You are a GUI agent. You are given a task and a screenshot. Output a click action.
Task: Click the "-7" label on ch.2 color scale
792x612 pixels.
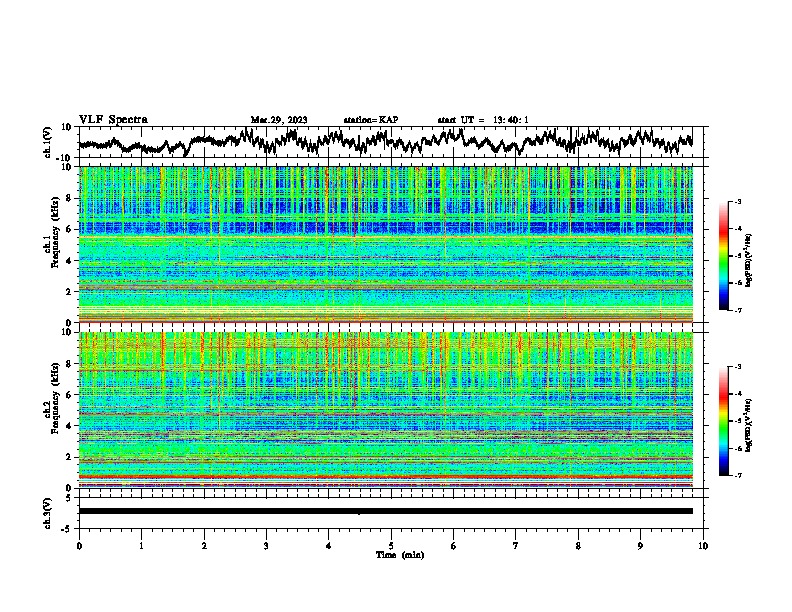[x=737, y=475]
